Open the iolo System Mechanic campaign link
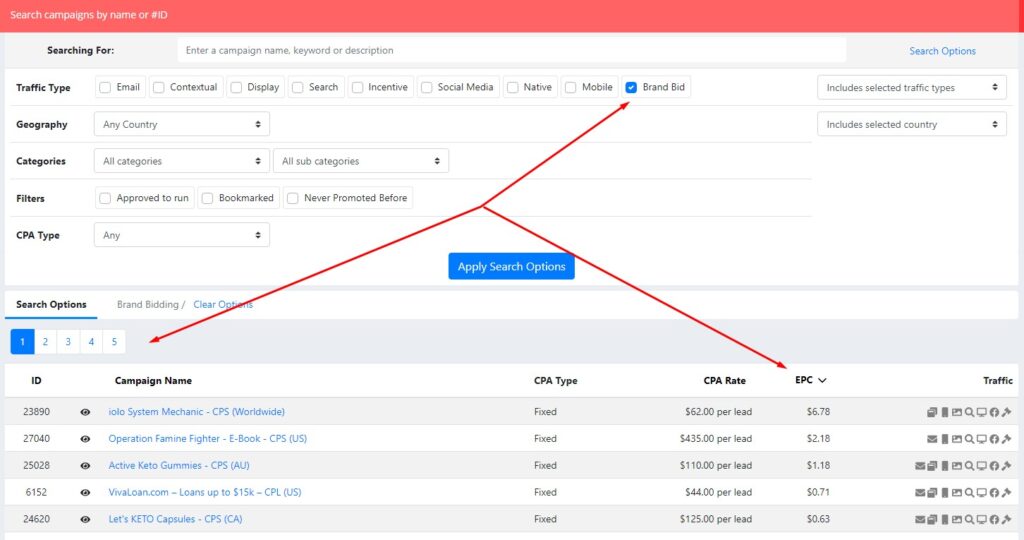This screenshot has height=540, width=1024. [x=197, y=412]
